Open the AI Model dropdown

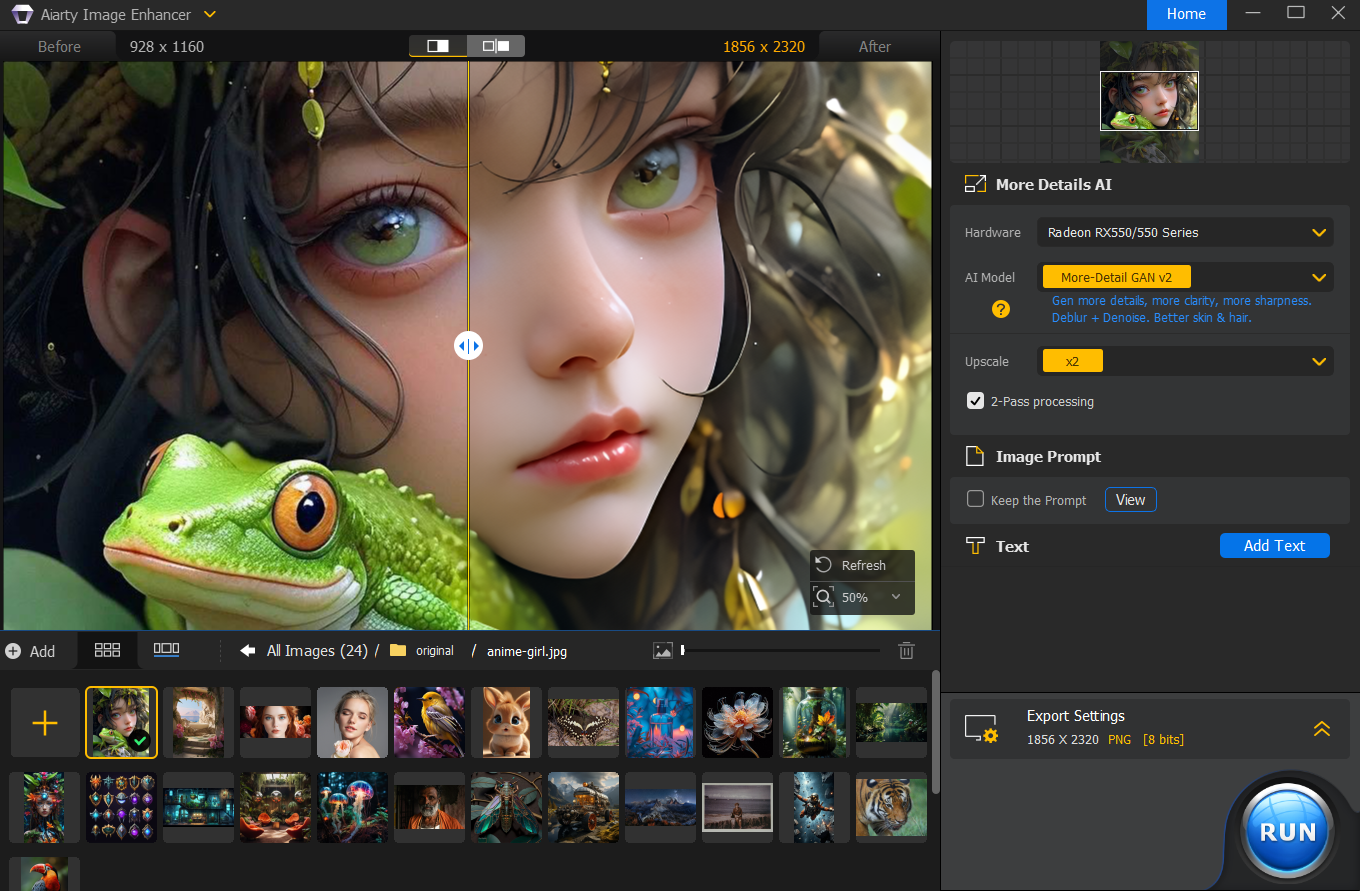(1185, 277)
